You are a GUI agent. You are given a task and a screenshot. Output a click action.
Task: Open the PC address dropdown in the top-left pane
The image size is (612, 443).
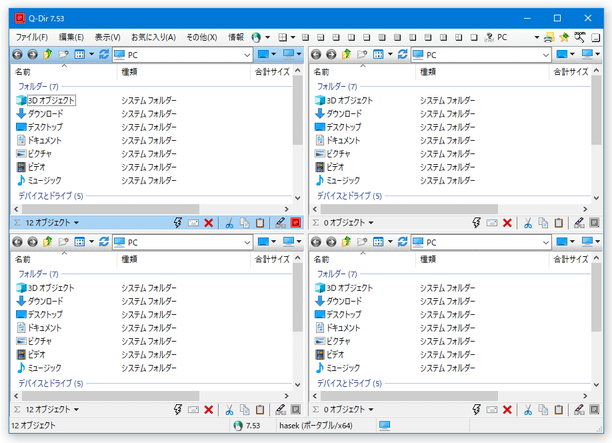(x=247, y=55)
